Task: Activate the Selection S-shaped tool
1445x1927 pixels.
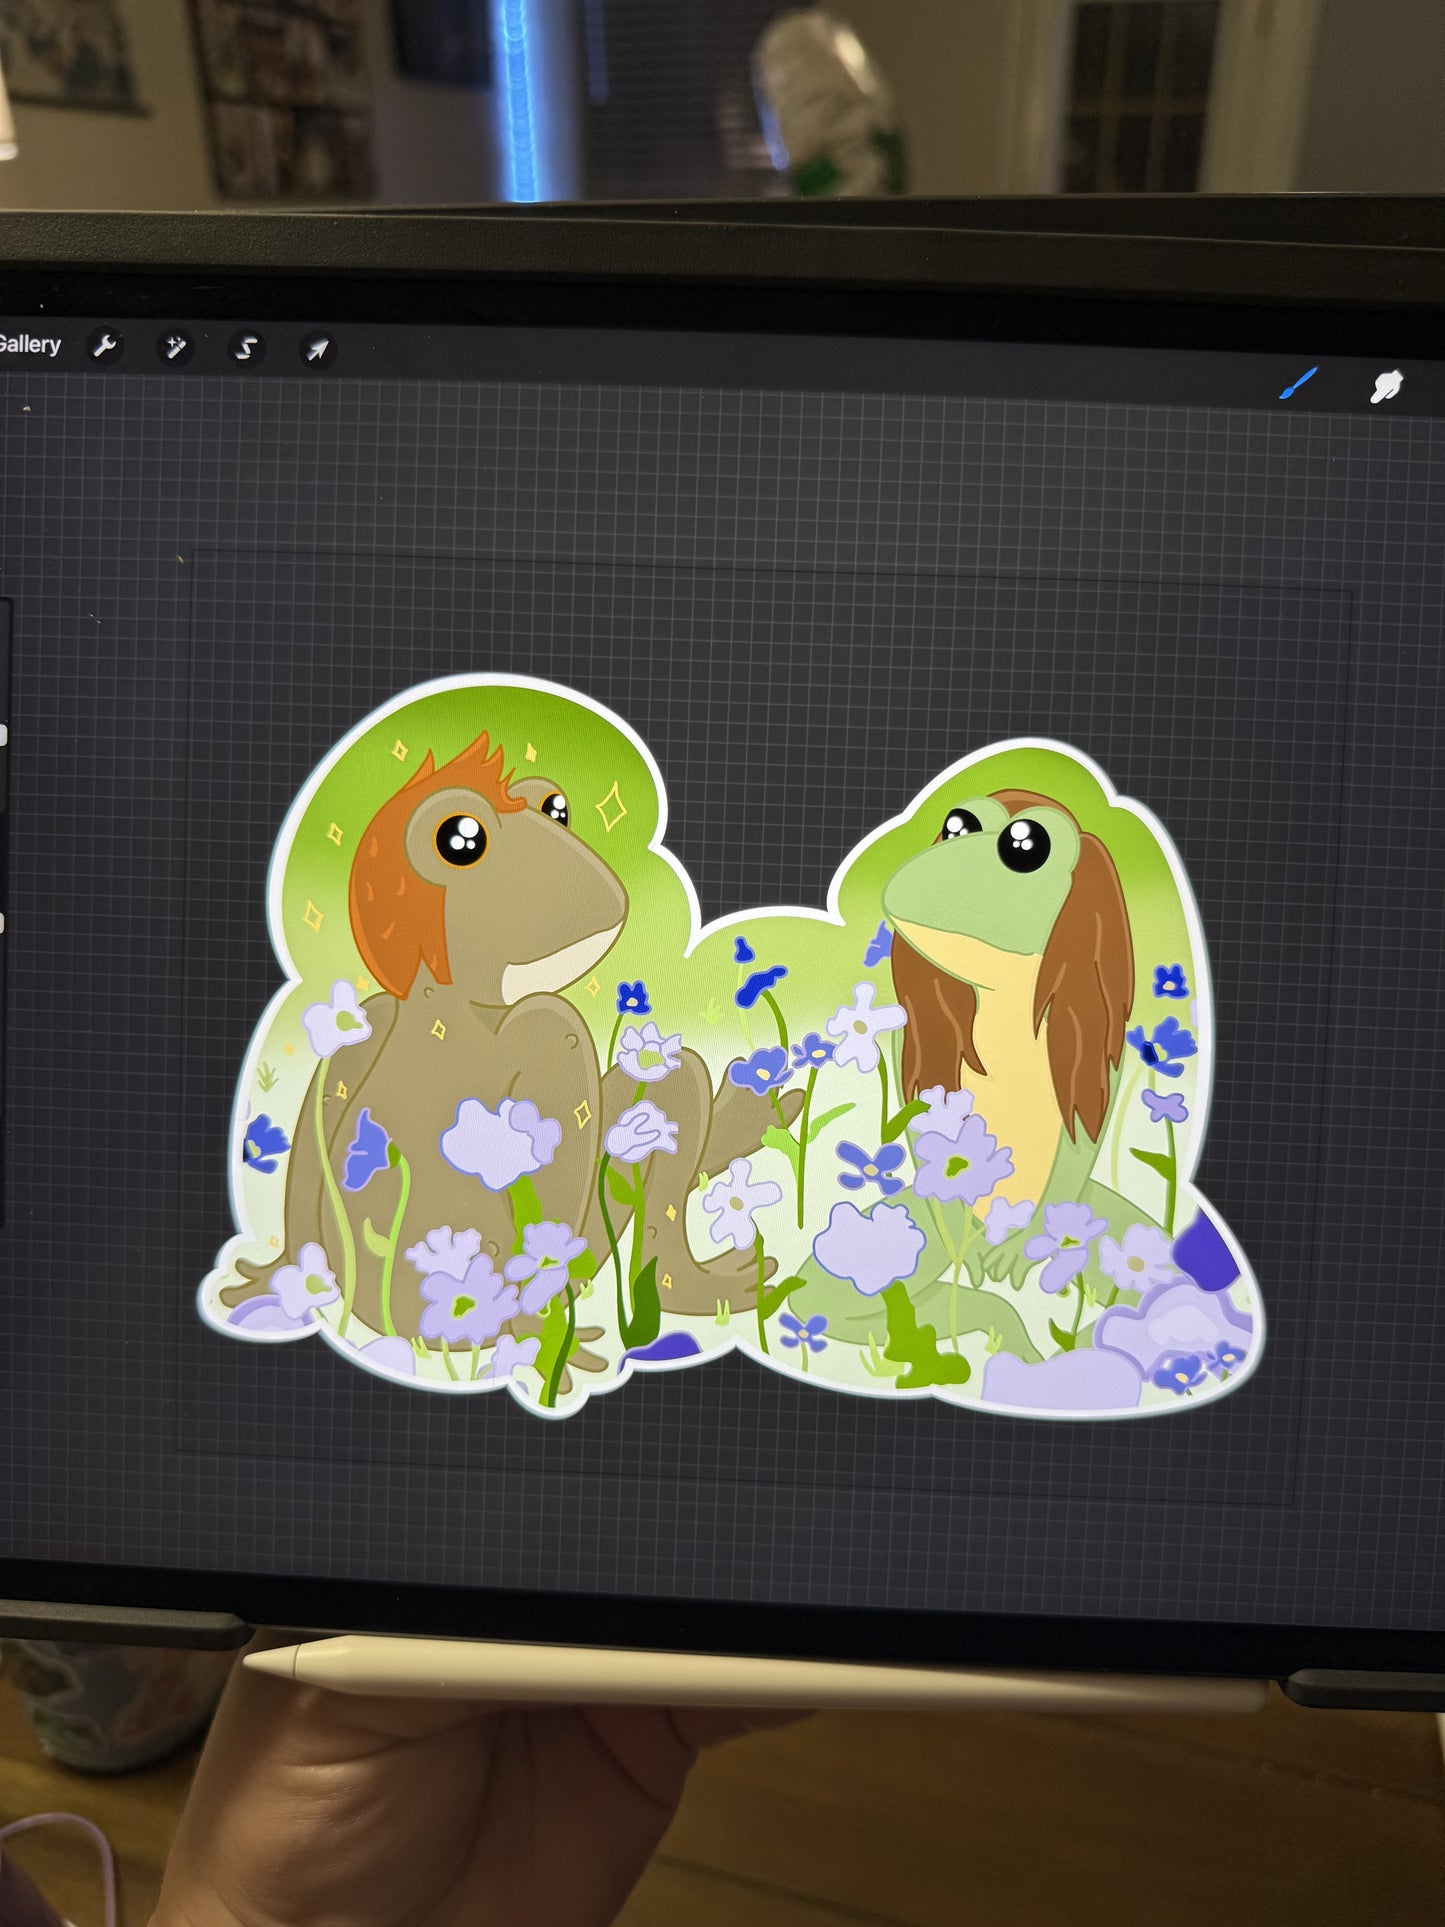Action: pos(246,349)
